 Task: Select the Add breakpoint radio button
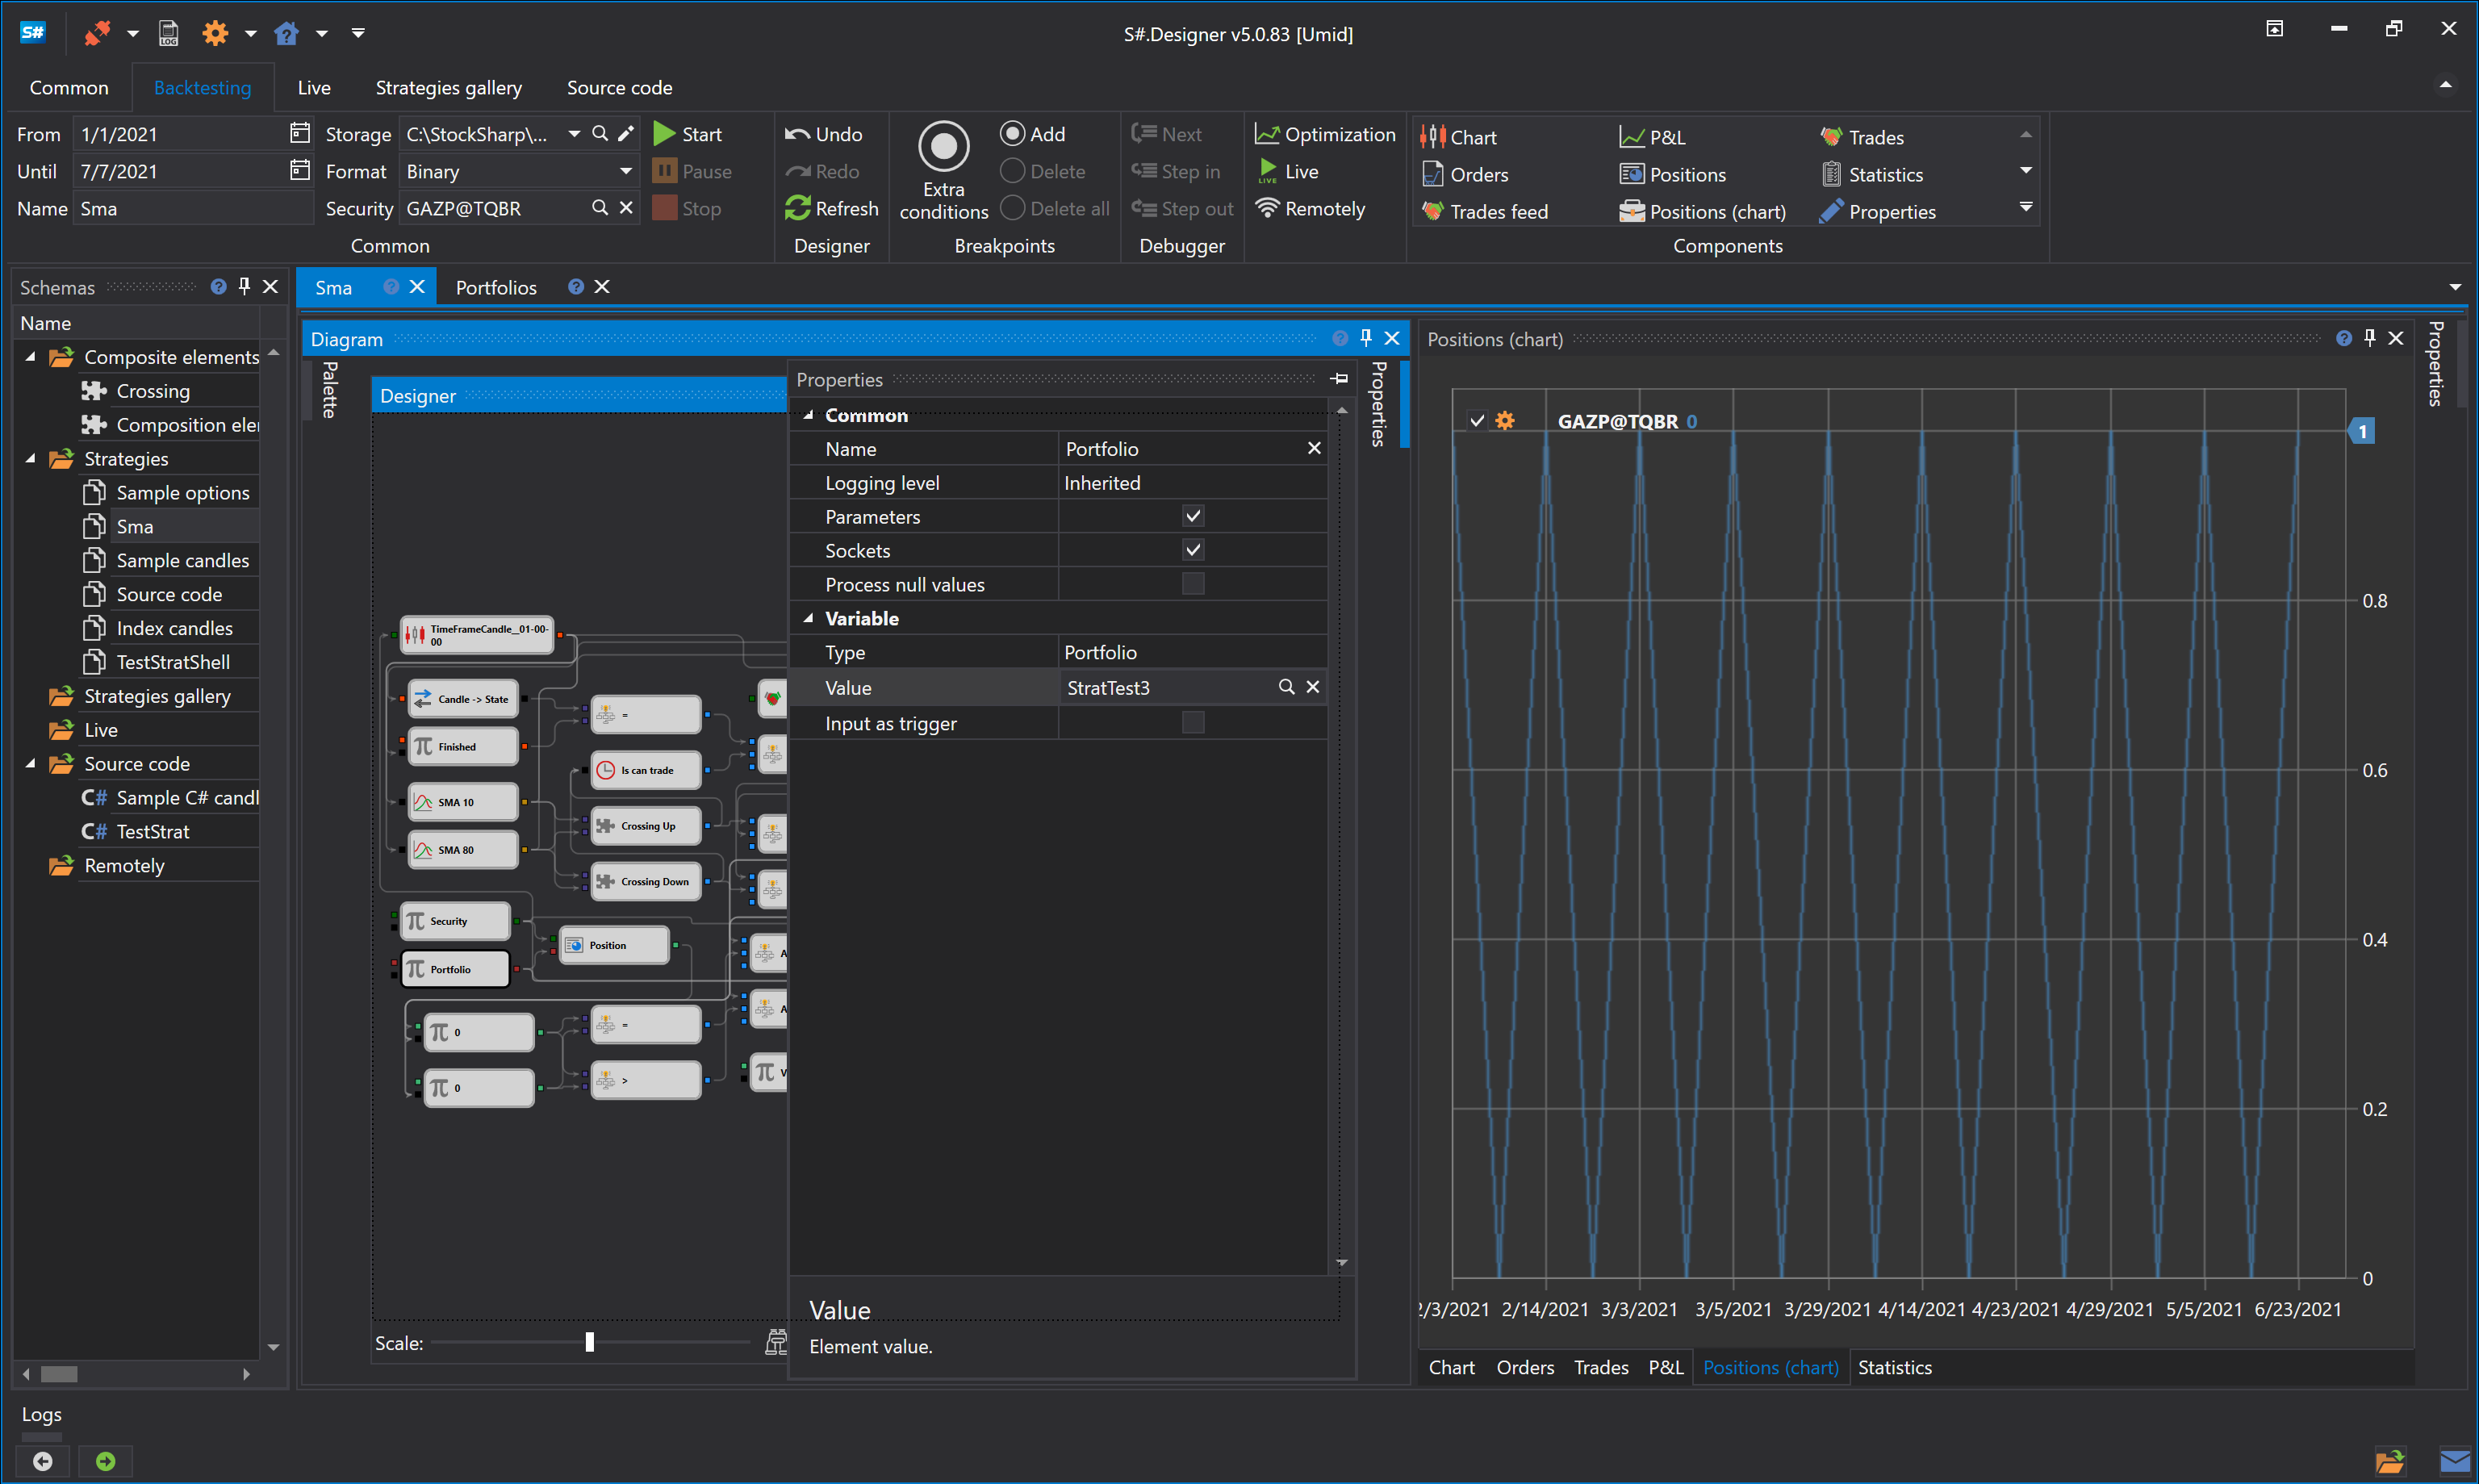1012,134
